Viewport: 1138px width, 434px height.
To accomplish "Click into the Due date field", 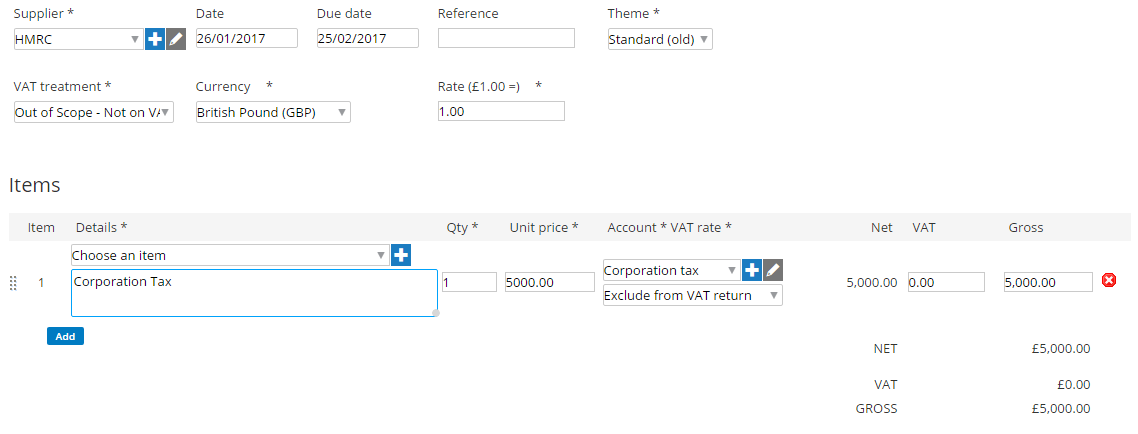I will tap(367, 39).
